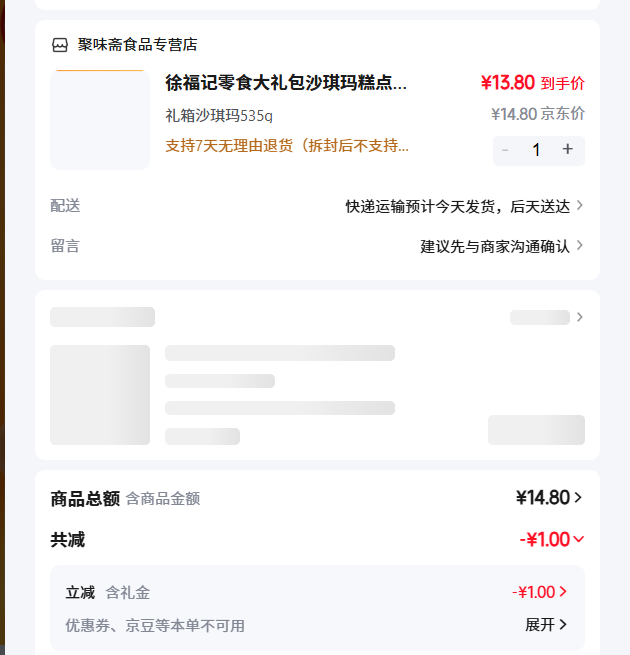Viewport: 630px width, 655px height.
Task: Open the 聚味斋食品专营店 store name link
Action: tap(138, 45)
